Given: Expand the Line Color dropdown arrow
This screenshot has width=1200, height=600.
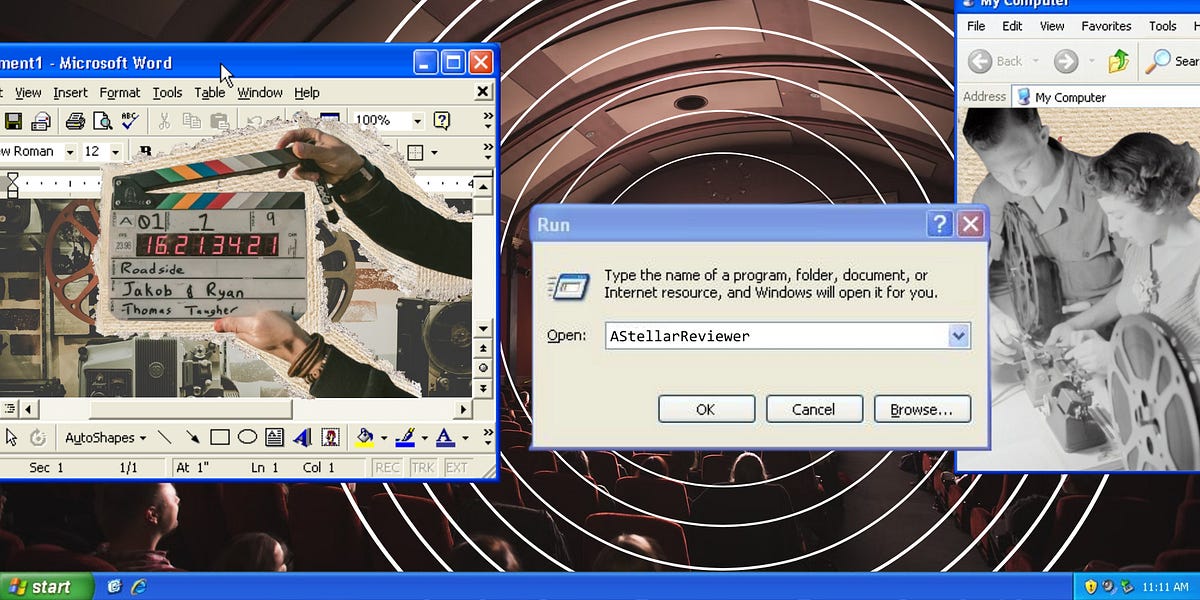Looking at the screenshot, I should pyautogui.click(x=424, y=437).
